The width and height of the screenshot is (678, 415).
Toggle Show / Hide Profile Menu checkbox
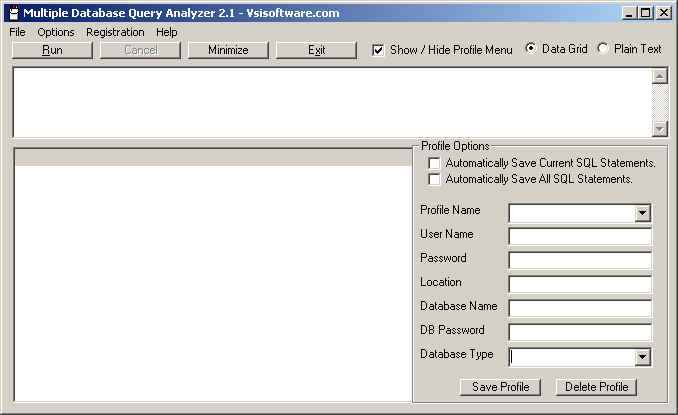[378, 50]
